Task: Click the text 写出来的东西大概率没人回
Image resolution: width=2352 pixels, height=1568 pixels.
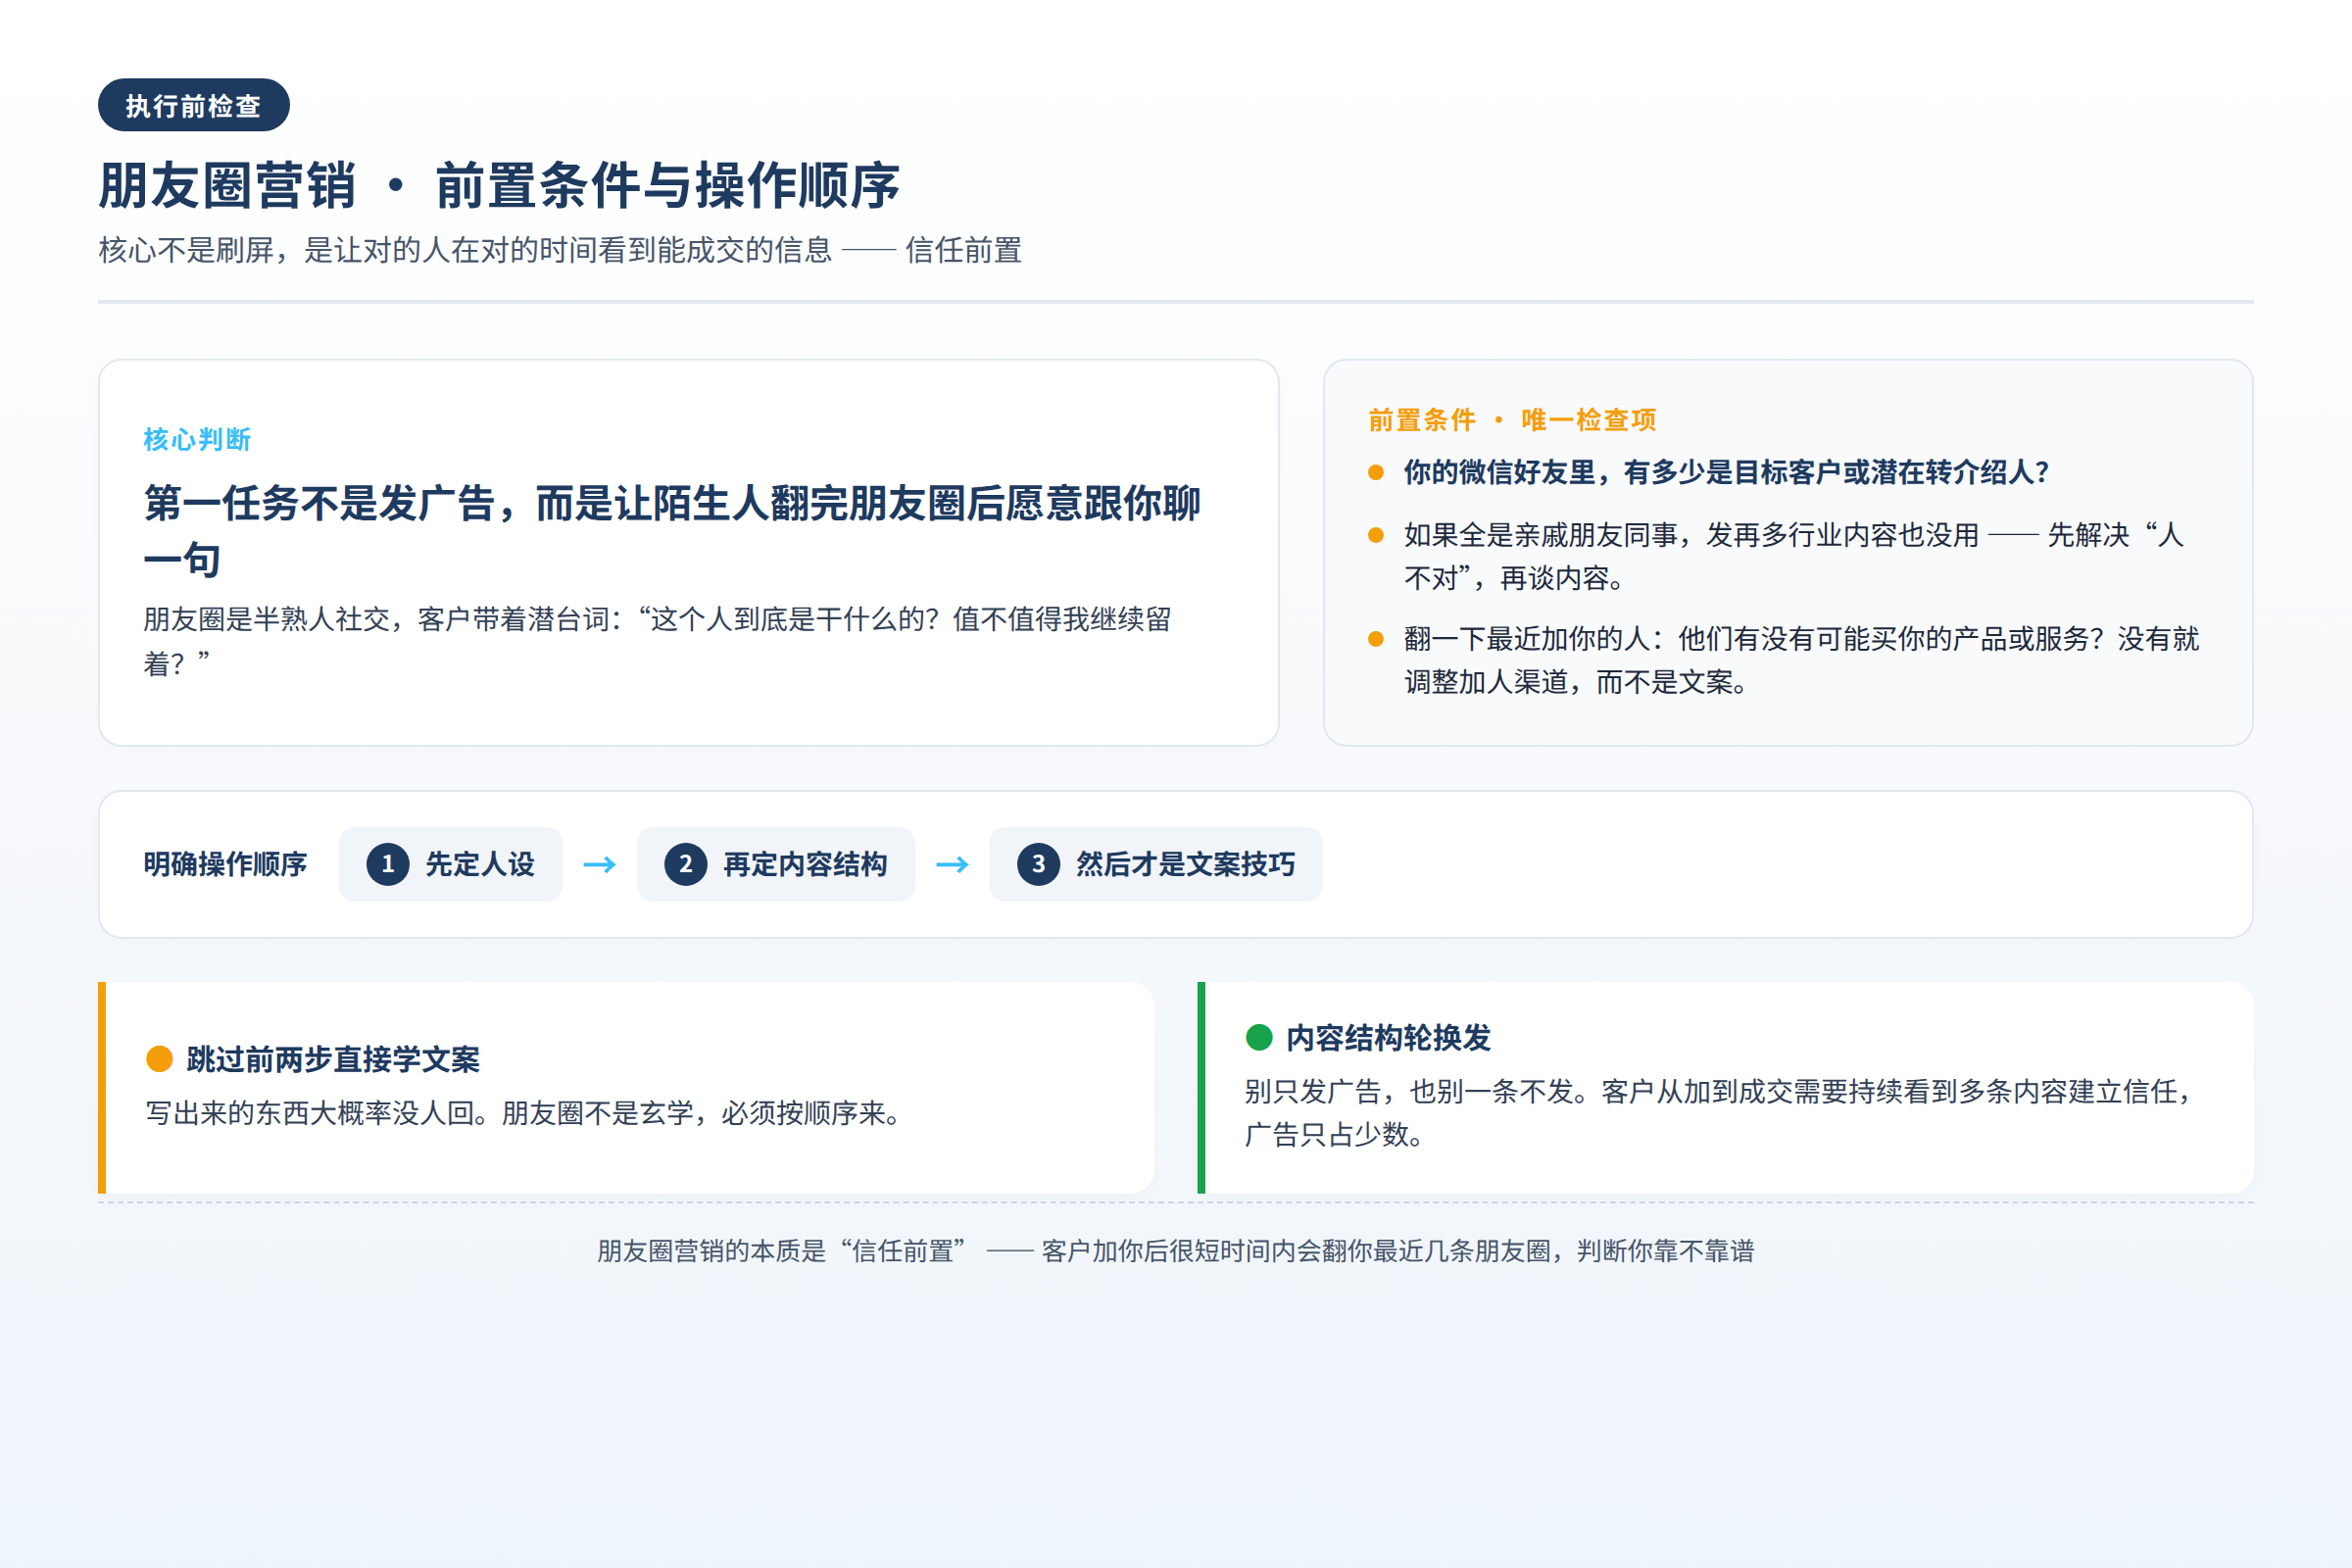Action: tap(526, 1113)
